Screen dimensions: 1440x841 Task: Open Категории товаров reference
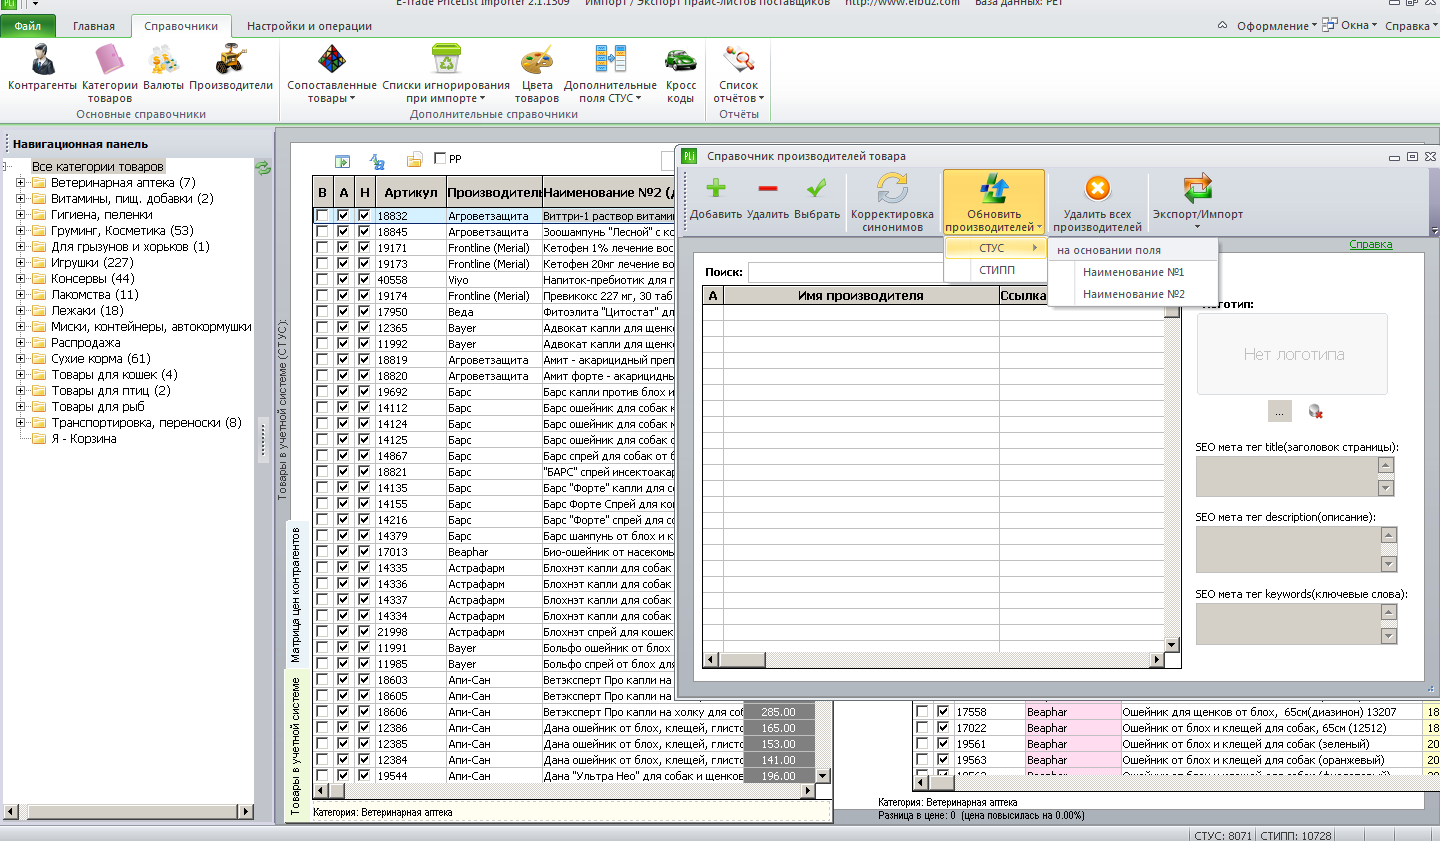[x=110, y=72]
